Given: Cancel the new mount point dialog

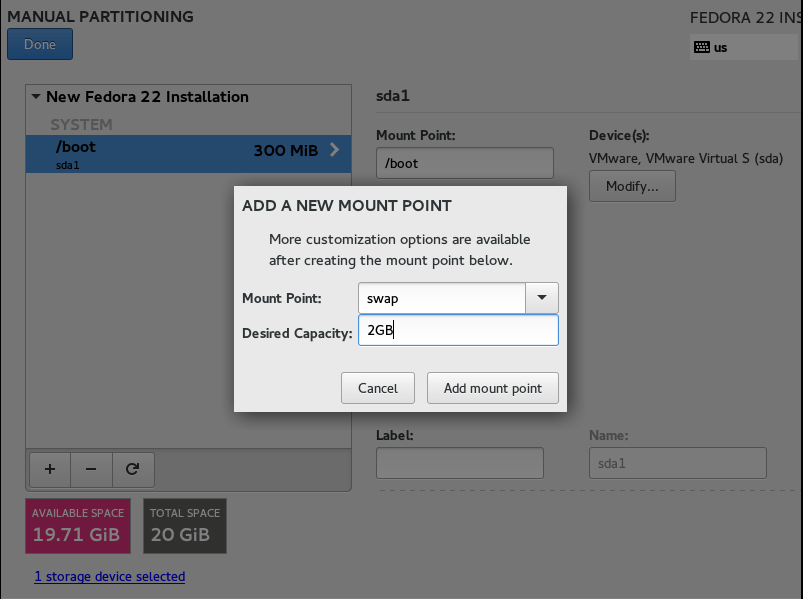Looking at the screenshot, I should coord(378,388).
